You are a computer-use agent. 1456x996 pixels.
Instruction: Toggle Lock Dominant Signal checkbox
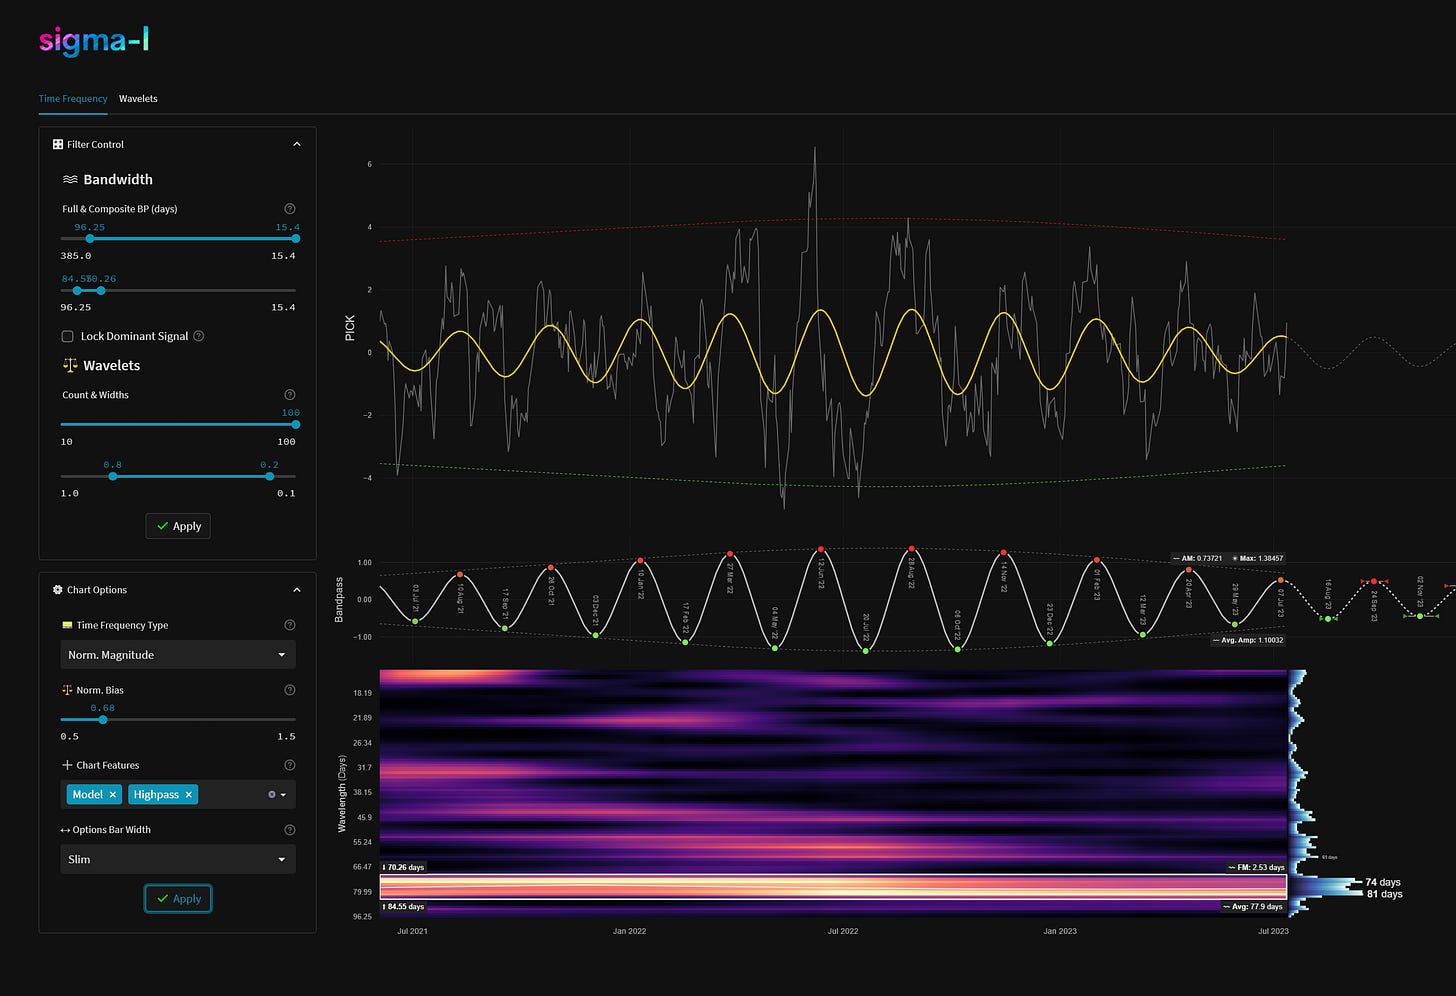tap(68, 337)
